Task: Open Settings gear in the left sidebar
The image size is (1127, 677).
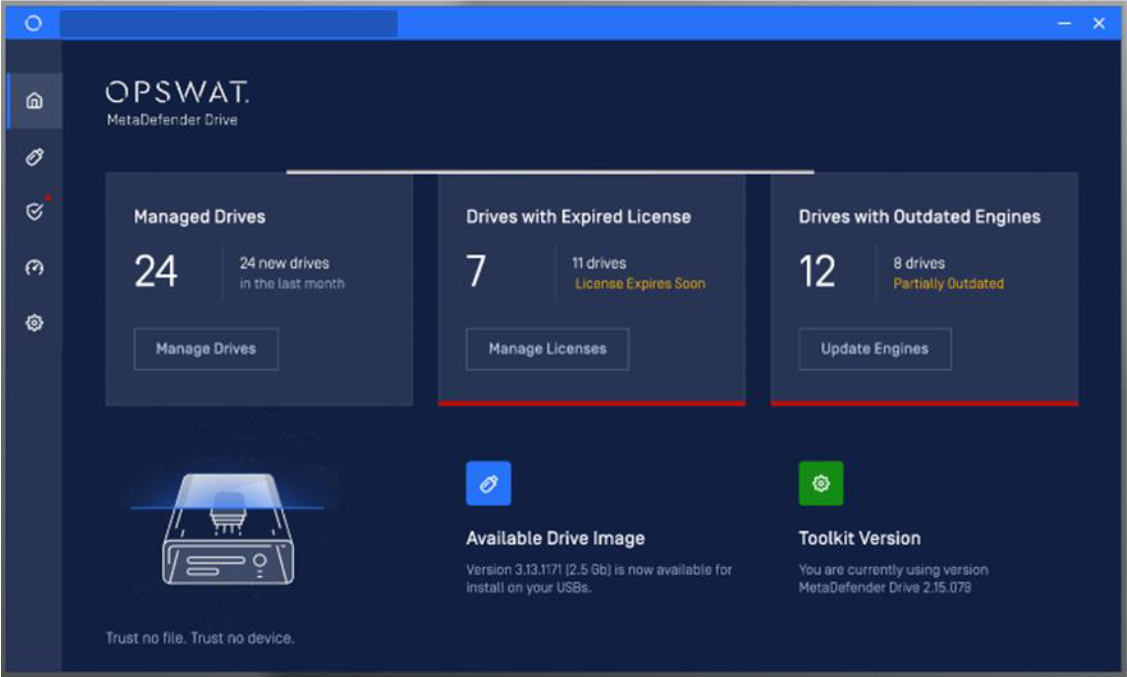Action: [34, 324]
